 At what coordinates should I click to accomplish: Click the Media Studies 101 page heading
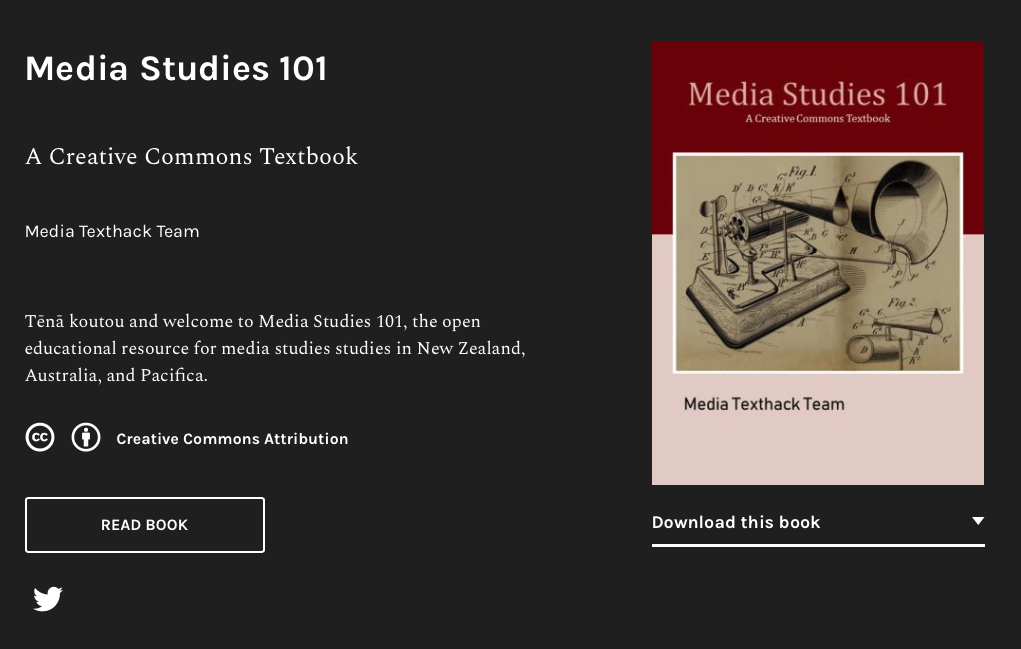(x=176, y=68)
